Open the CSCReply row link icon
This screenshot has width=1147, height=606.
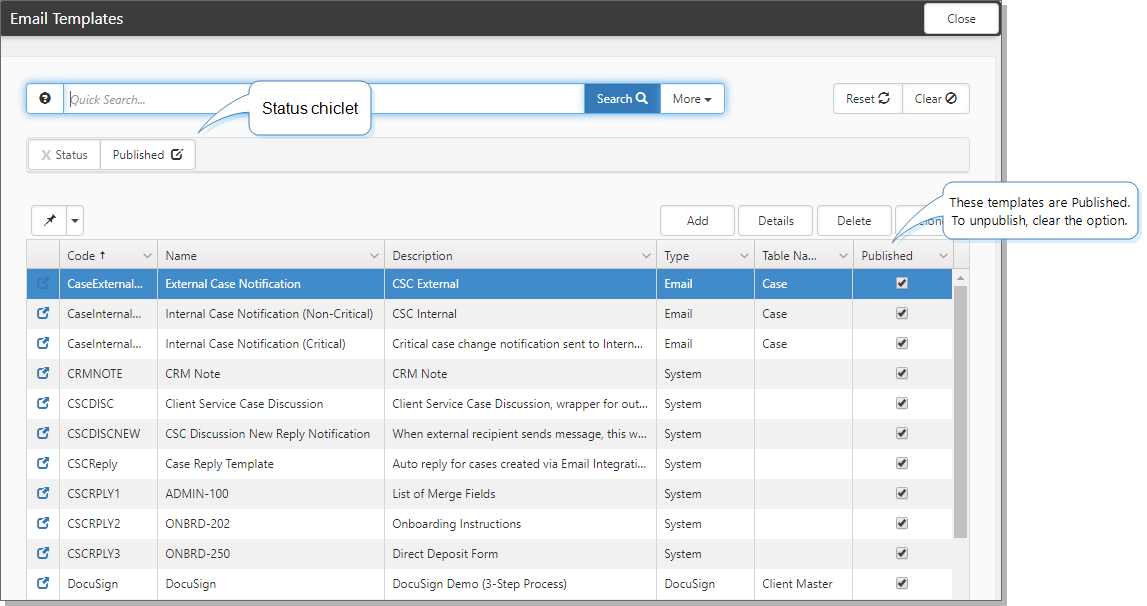pyautogui.click(x=43, y=464)
